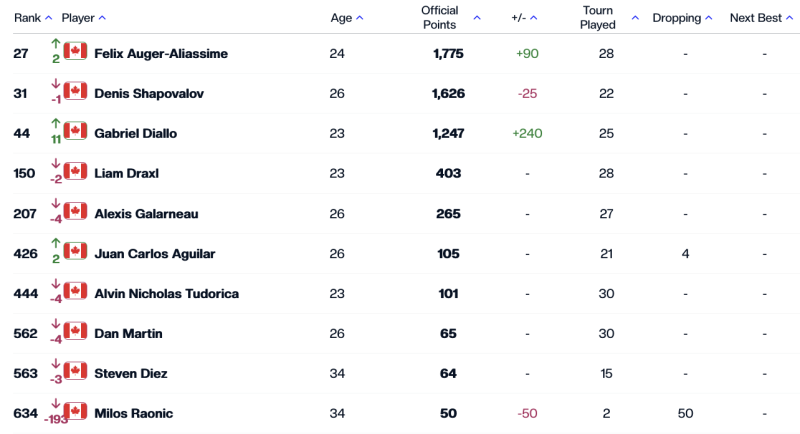The image size is (800, 434).
Task: Open Milos Raonic's player profile
Action: click(134, 414)
